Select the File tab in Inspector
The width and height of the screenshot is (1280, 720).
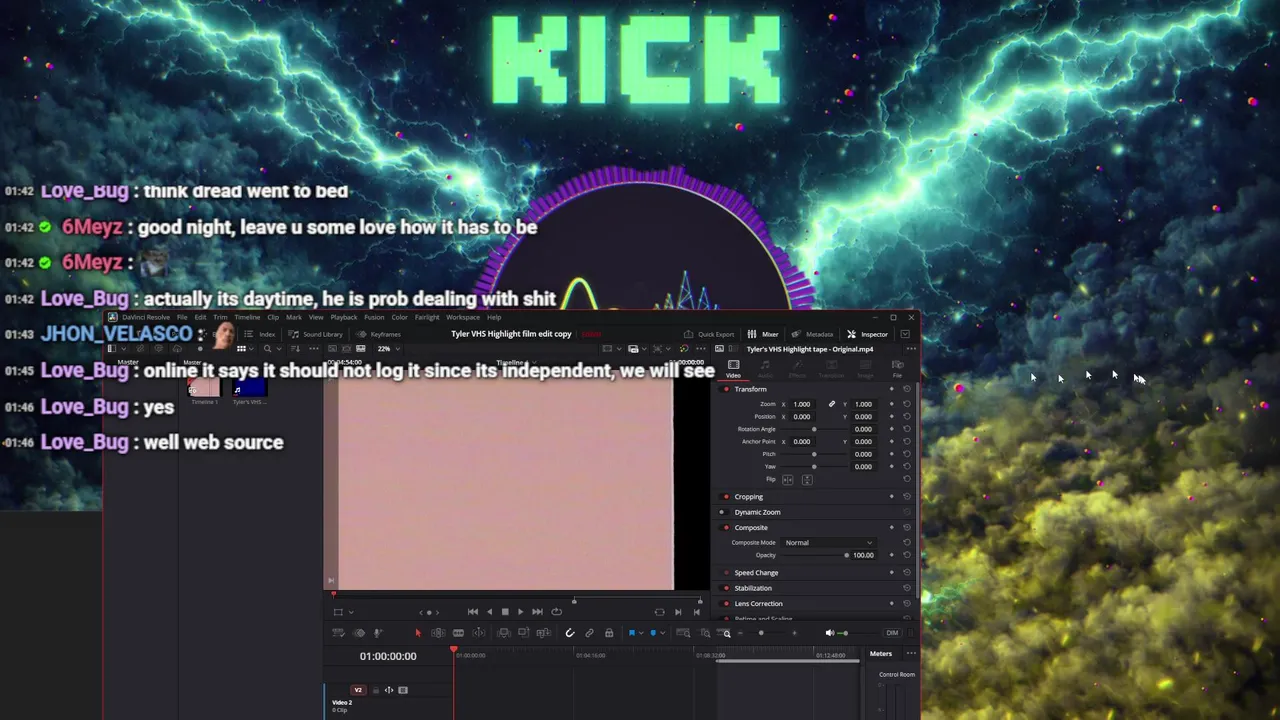[897, 369]
